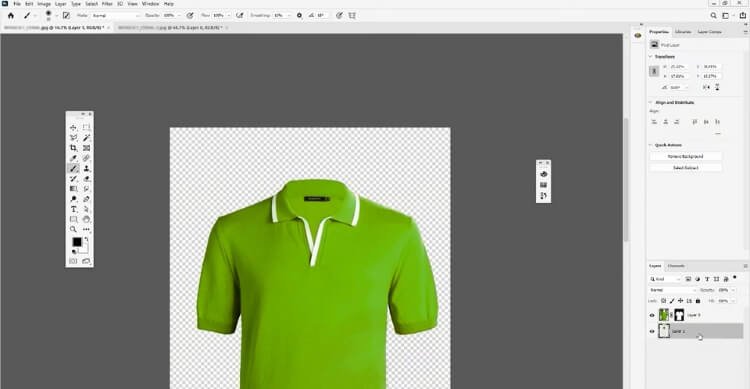The image size is (750, 389).
Task: Toggle Lock transparent pixels
Action: click(663, 301)
